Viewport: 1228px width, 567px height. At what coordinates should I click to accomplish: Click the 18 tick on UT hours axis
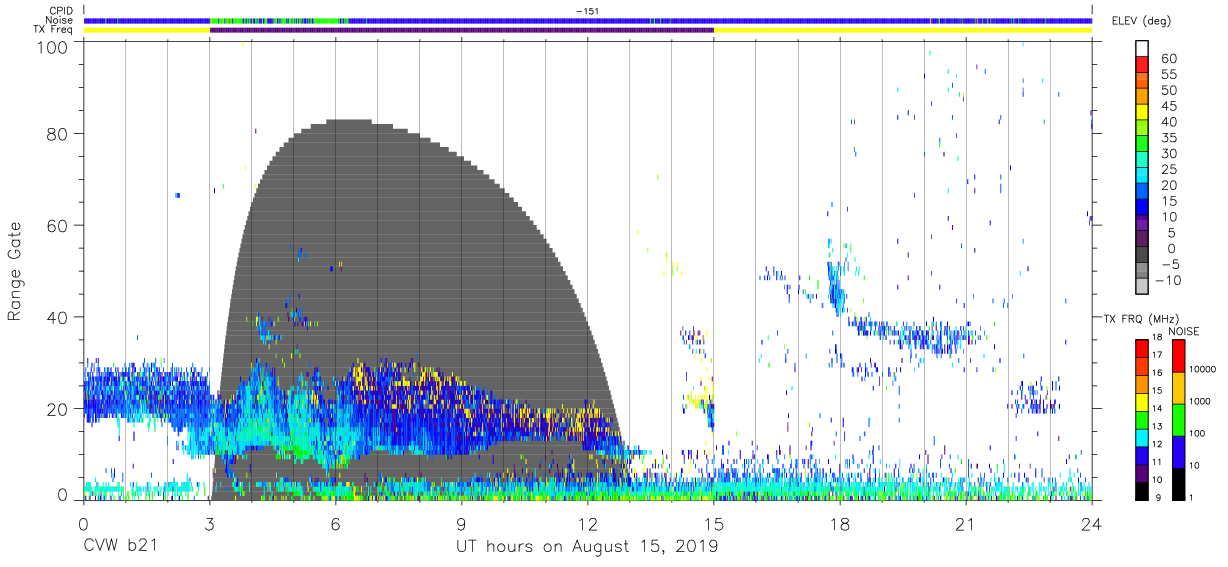click(840, 524)
